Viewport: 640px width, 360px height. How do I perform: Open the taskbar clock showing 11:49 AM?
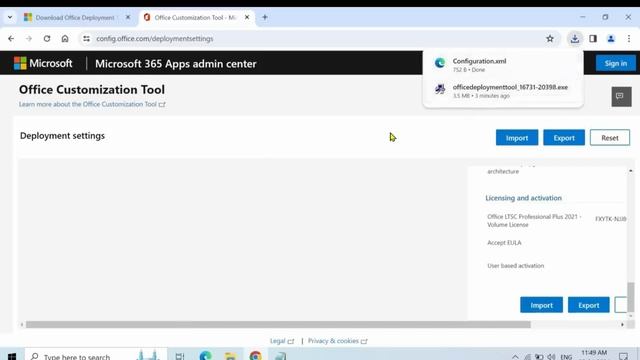594,354
